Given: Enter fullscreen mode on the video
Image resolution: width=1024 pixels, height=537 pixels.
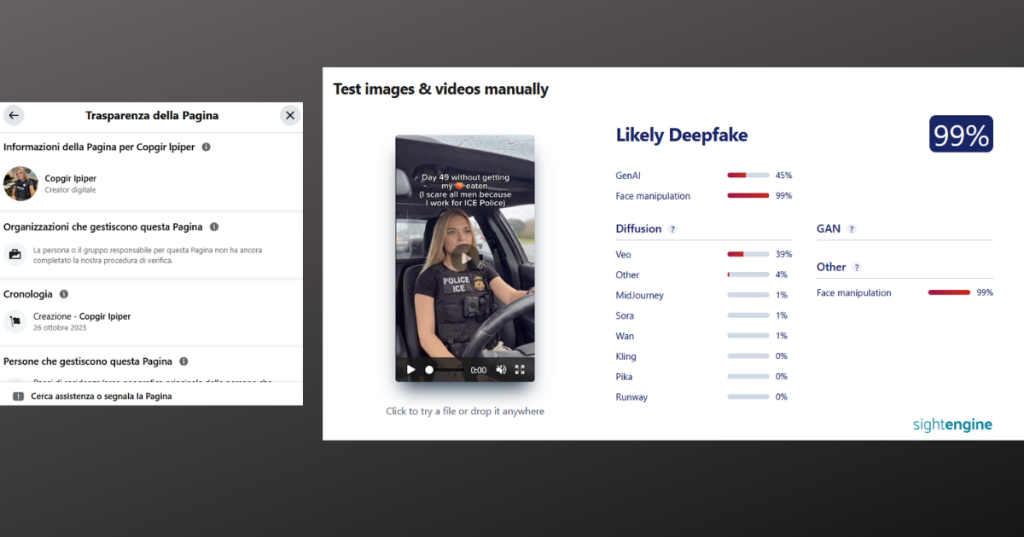Looking at the screenshot, I should tap(520, 370).
